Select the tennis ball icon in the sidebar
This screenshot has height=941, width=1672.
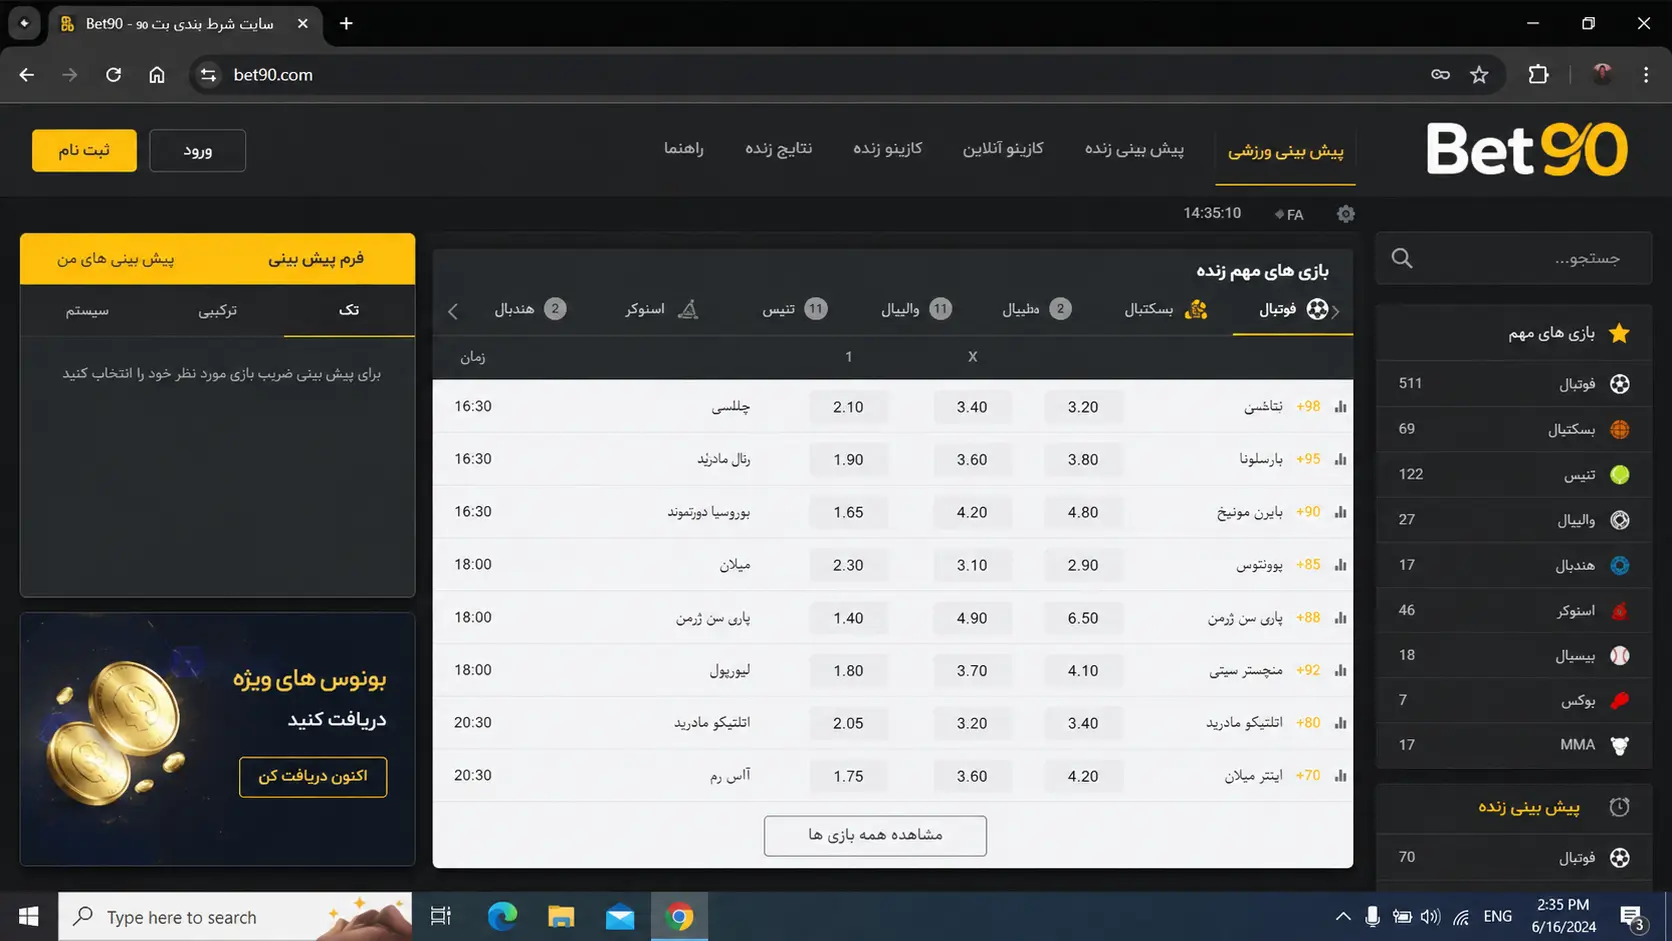(1620, 475)
